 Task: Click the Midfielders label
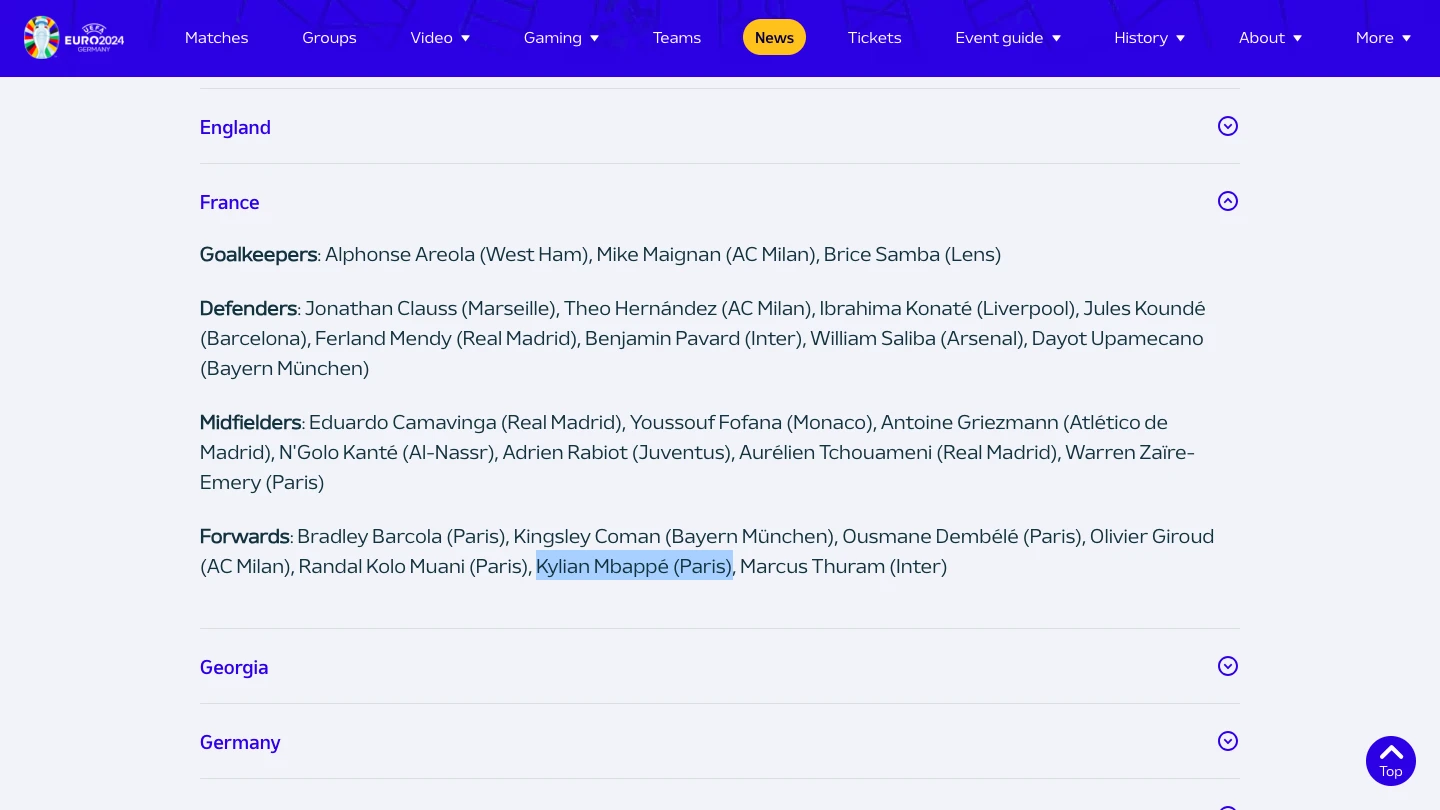250,422
